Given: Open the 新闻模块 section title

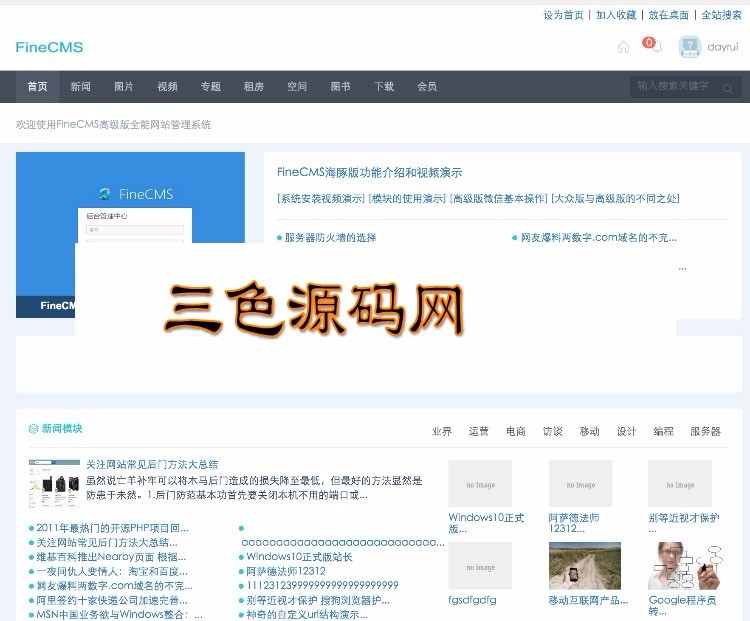Looking at the screenshot, I should [x=62, y=429].
